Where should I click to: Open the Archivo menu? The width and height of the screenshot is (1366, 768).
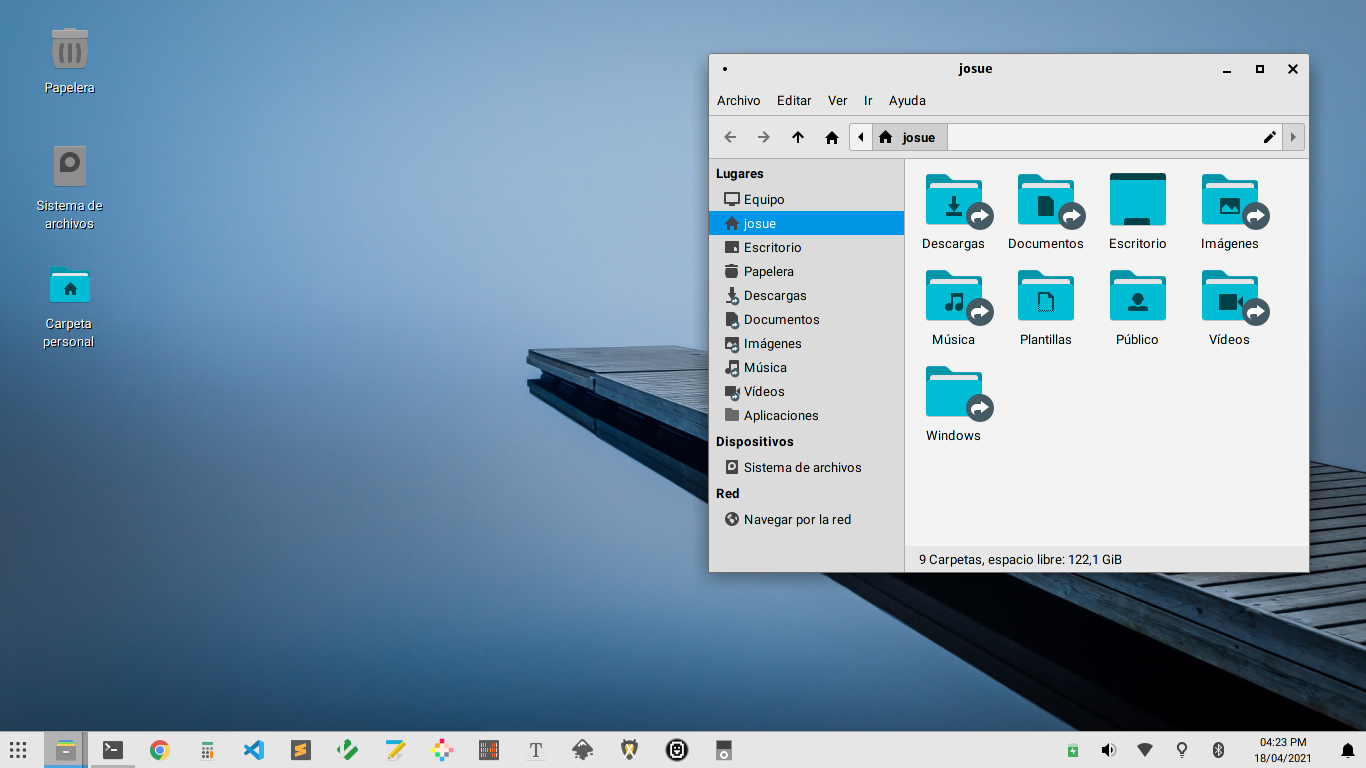coord(739,101)
